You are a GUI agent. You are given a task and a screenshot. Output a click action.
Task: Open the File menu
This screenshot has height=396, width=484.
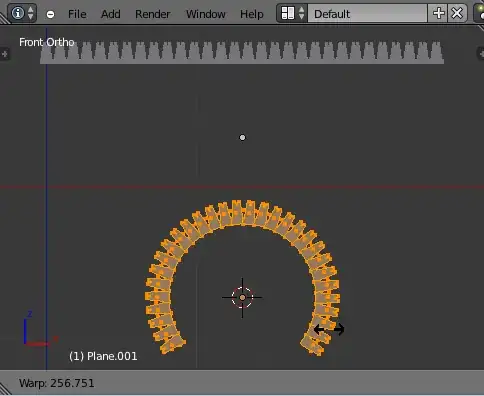77,14
